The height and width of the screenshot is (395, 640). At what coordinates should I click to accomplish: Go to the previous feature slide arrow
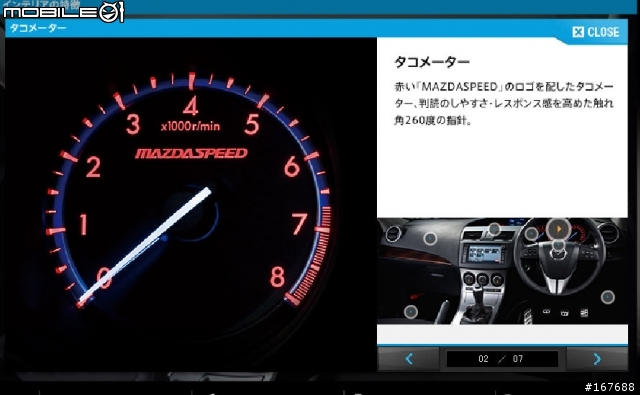(x=409, y=359)
